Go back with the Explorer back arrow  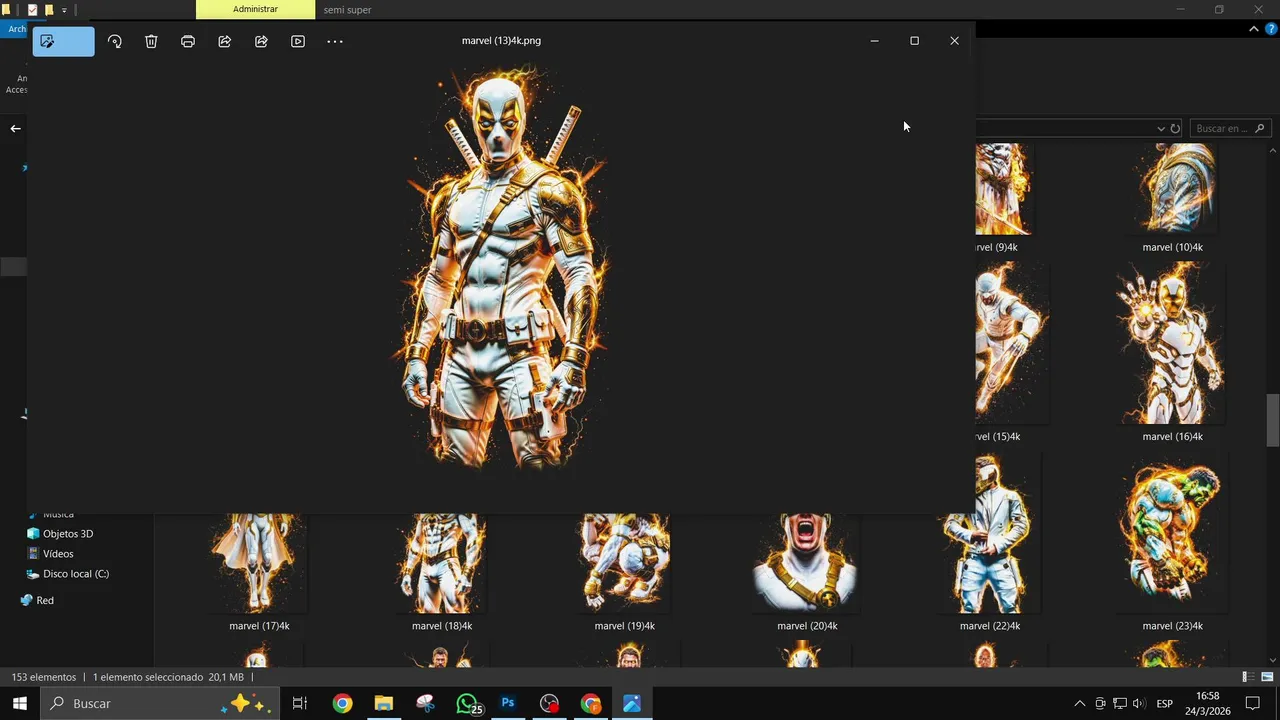click(15, 128)
